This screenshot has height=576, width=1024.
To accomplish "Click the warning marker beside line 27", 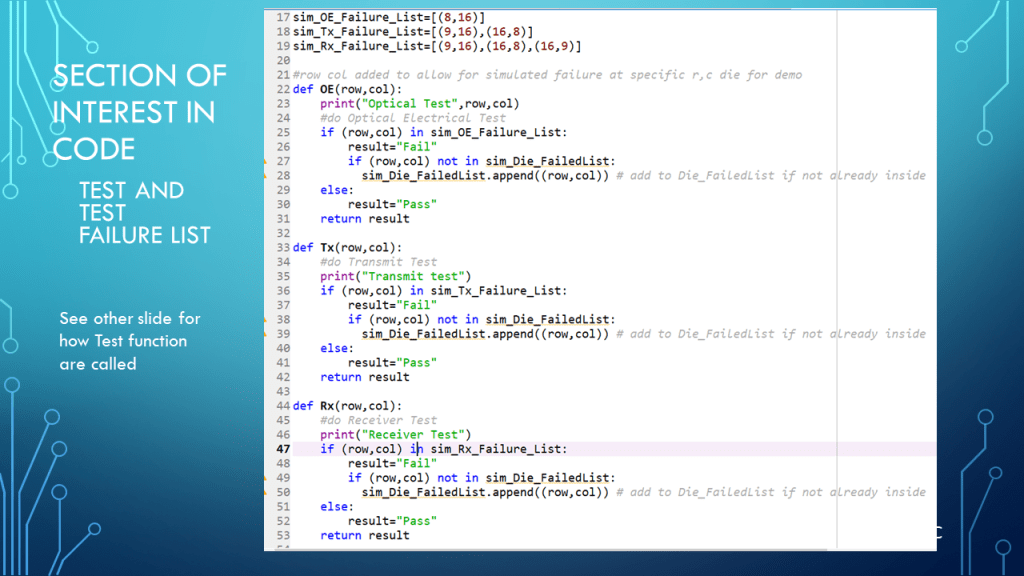I will pos(267,161).
